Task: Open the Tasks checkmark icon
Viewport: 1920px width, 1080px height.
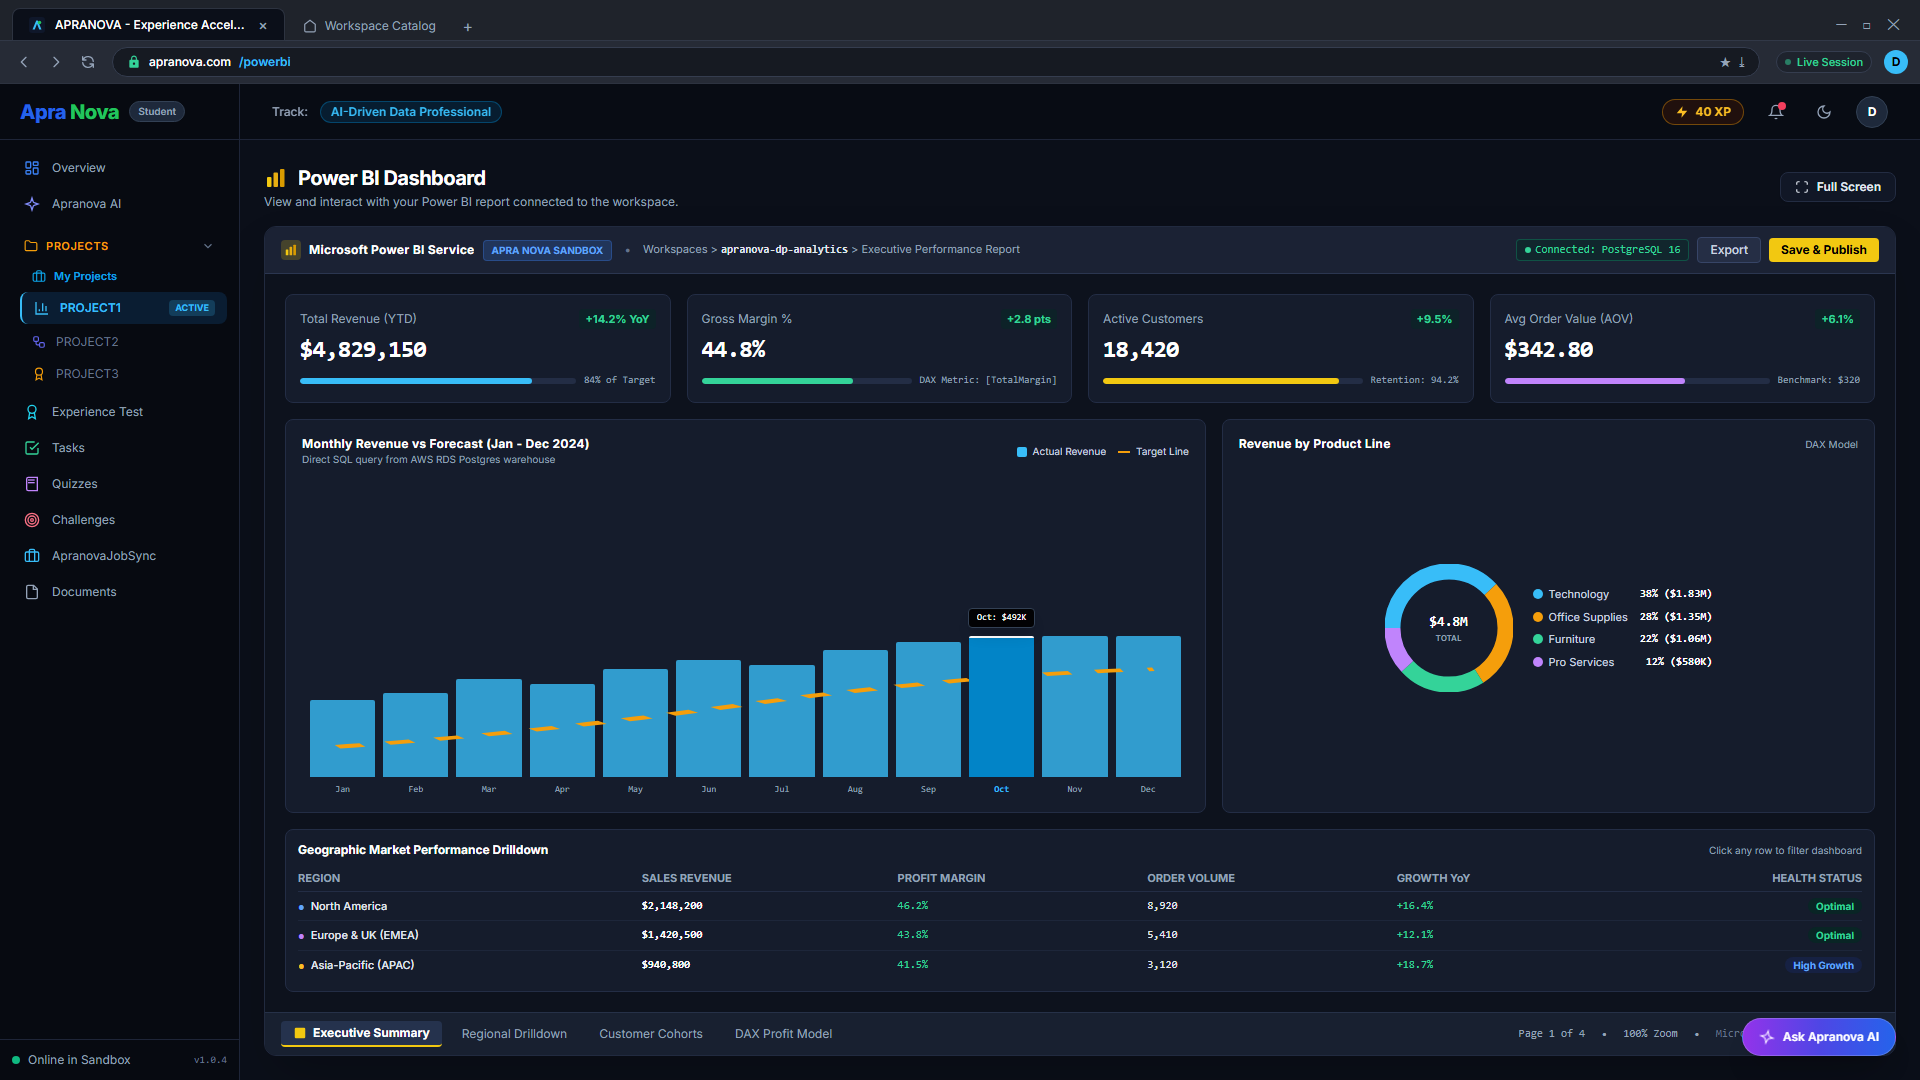Action: click(32, 448)
